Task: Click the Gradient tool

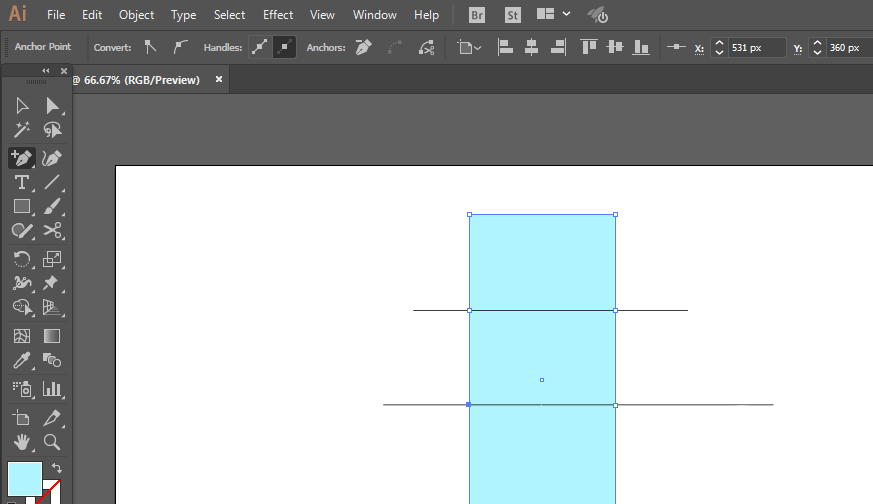Action: pos(53,336)
